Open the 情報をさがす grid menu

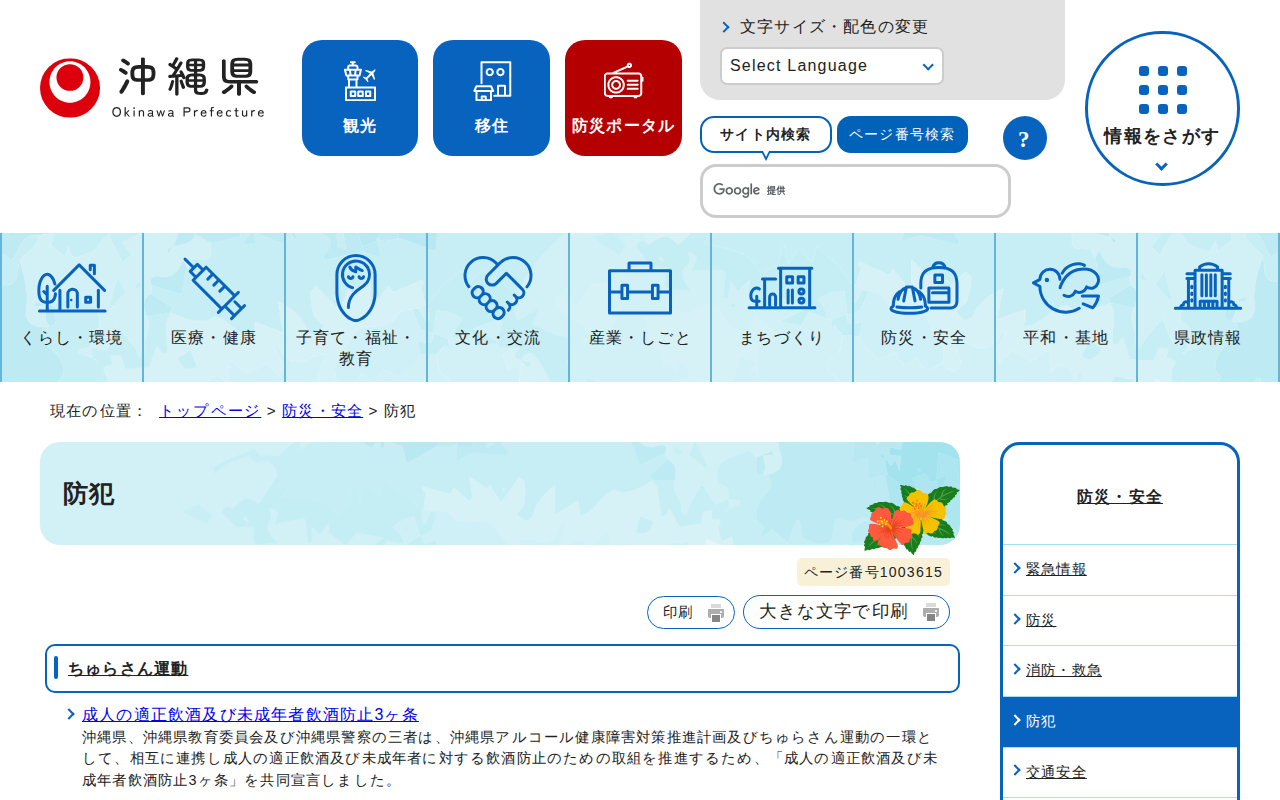[x=1162, y=108]
